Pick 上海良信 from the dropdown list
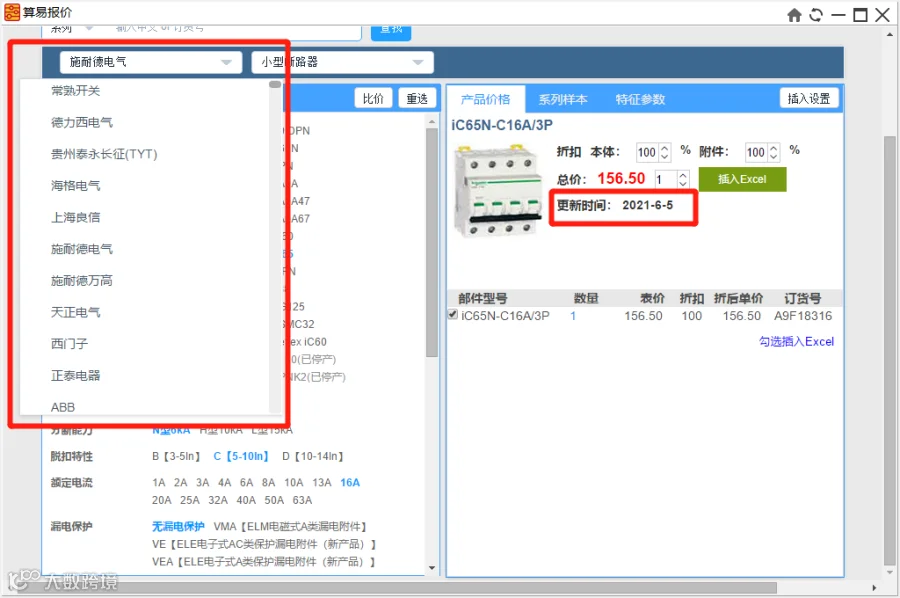 [75, 217]
